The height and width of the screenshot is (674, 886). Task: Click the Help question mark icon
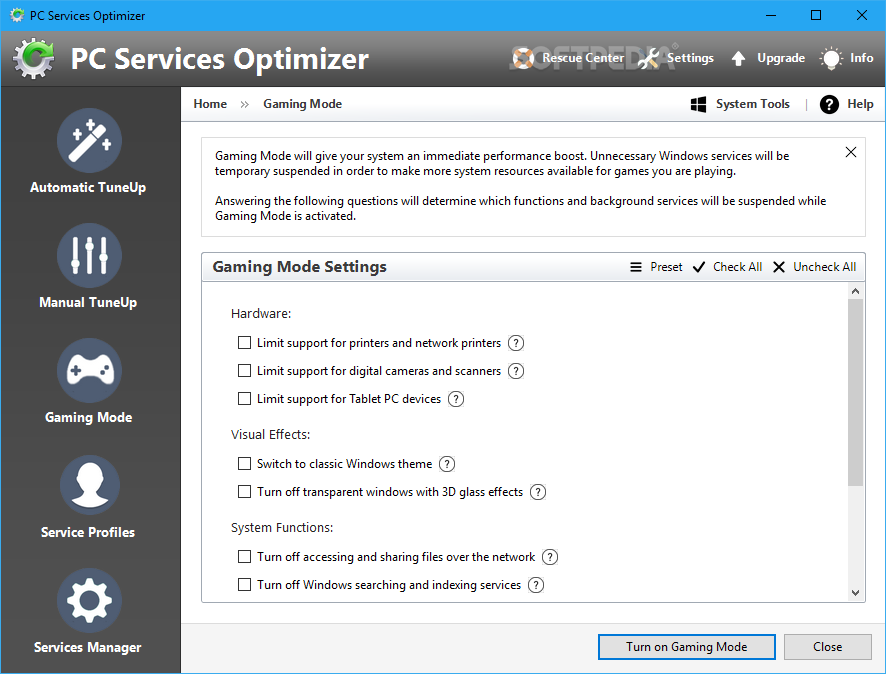tap(829, 104)
